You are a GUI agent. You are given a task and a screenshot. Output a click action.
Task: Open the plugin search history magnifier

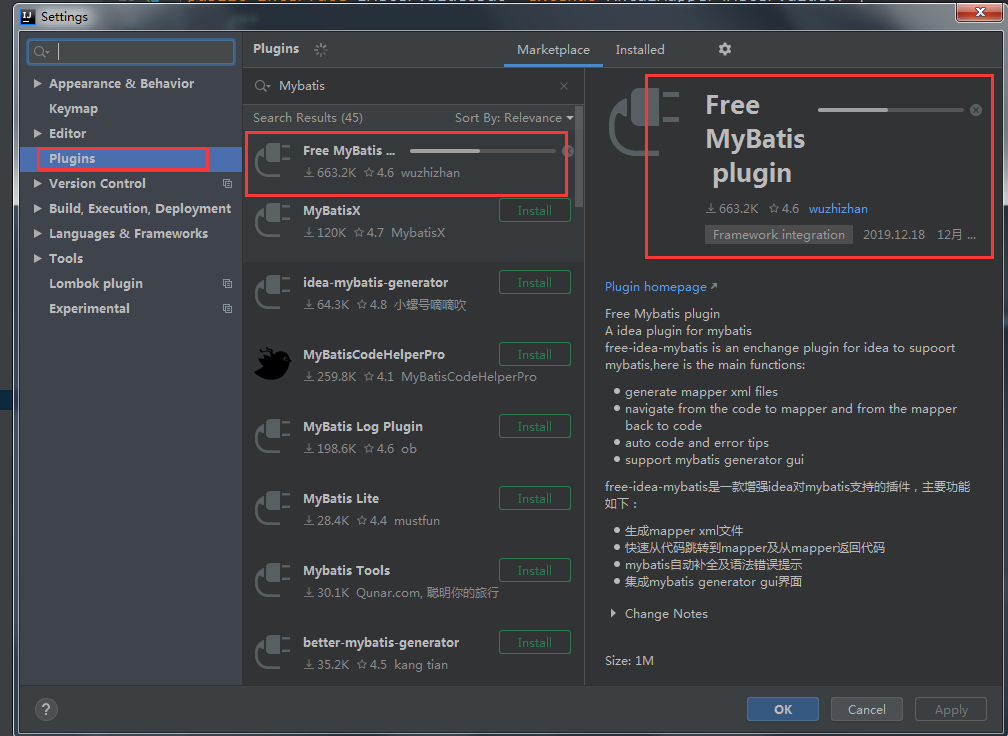[x=262, y=86]
